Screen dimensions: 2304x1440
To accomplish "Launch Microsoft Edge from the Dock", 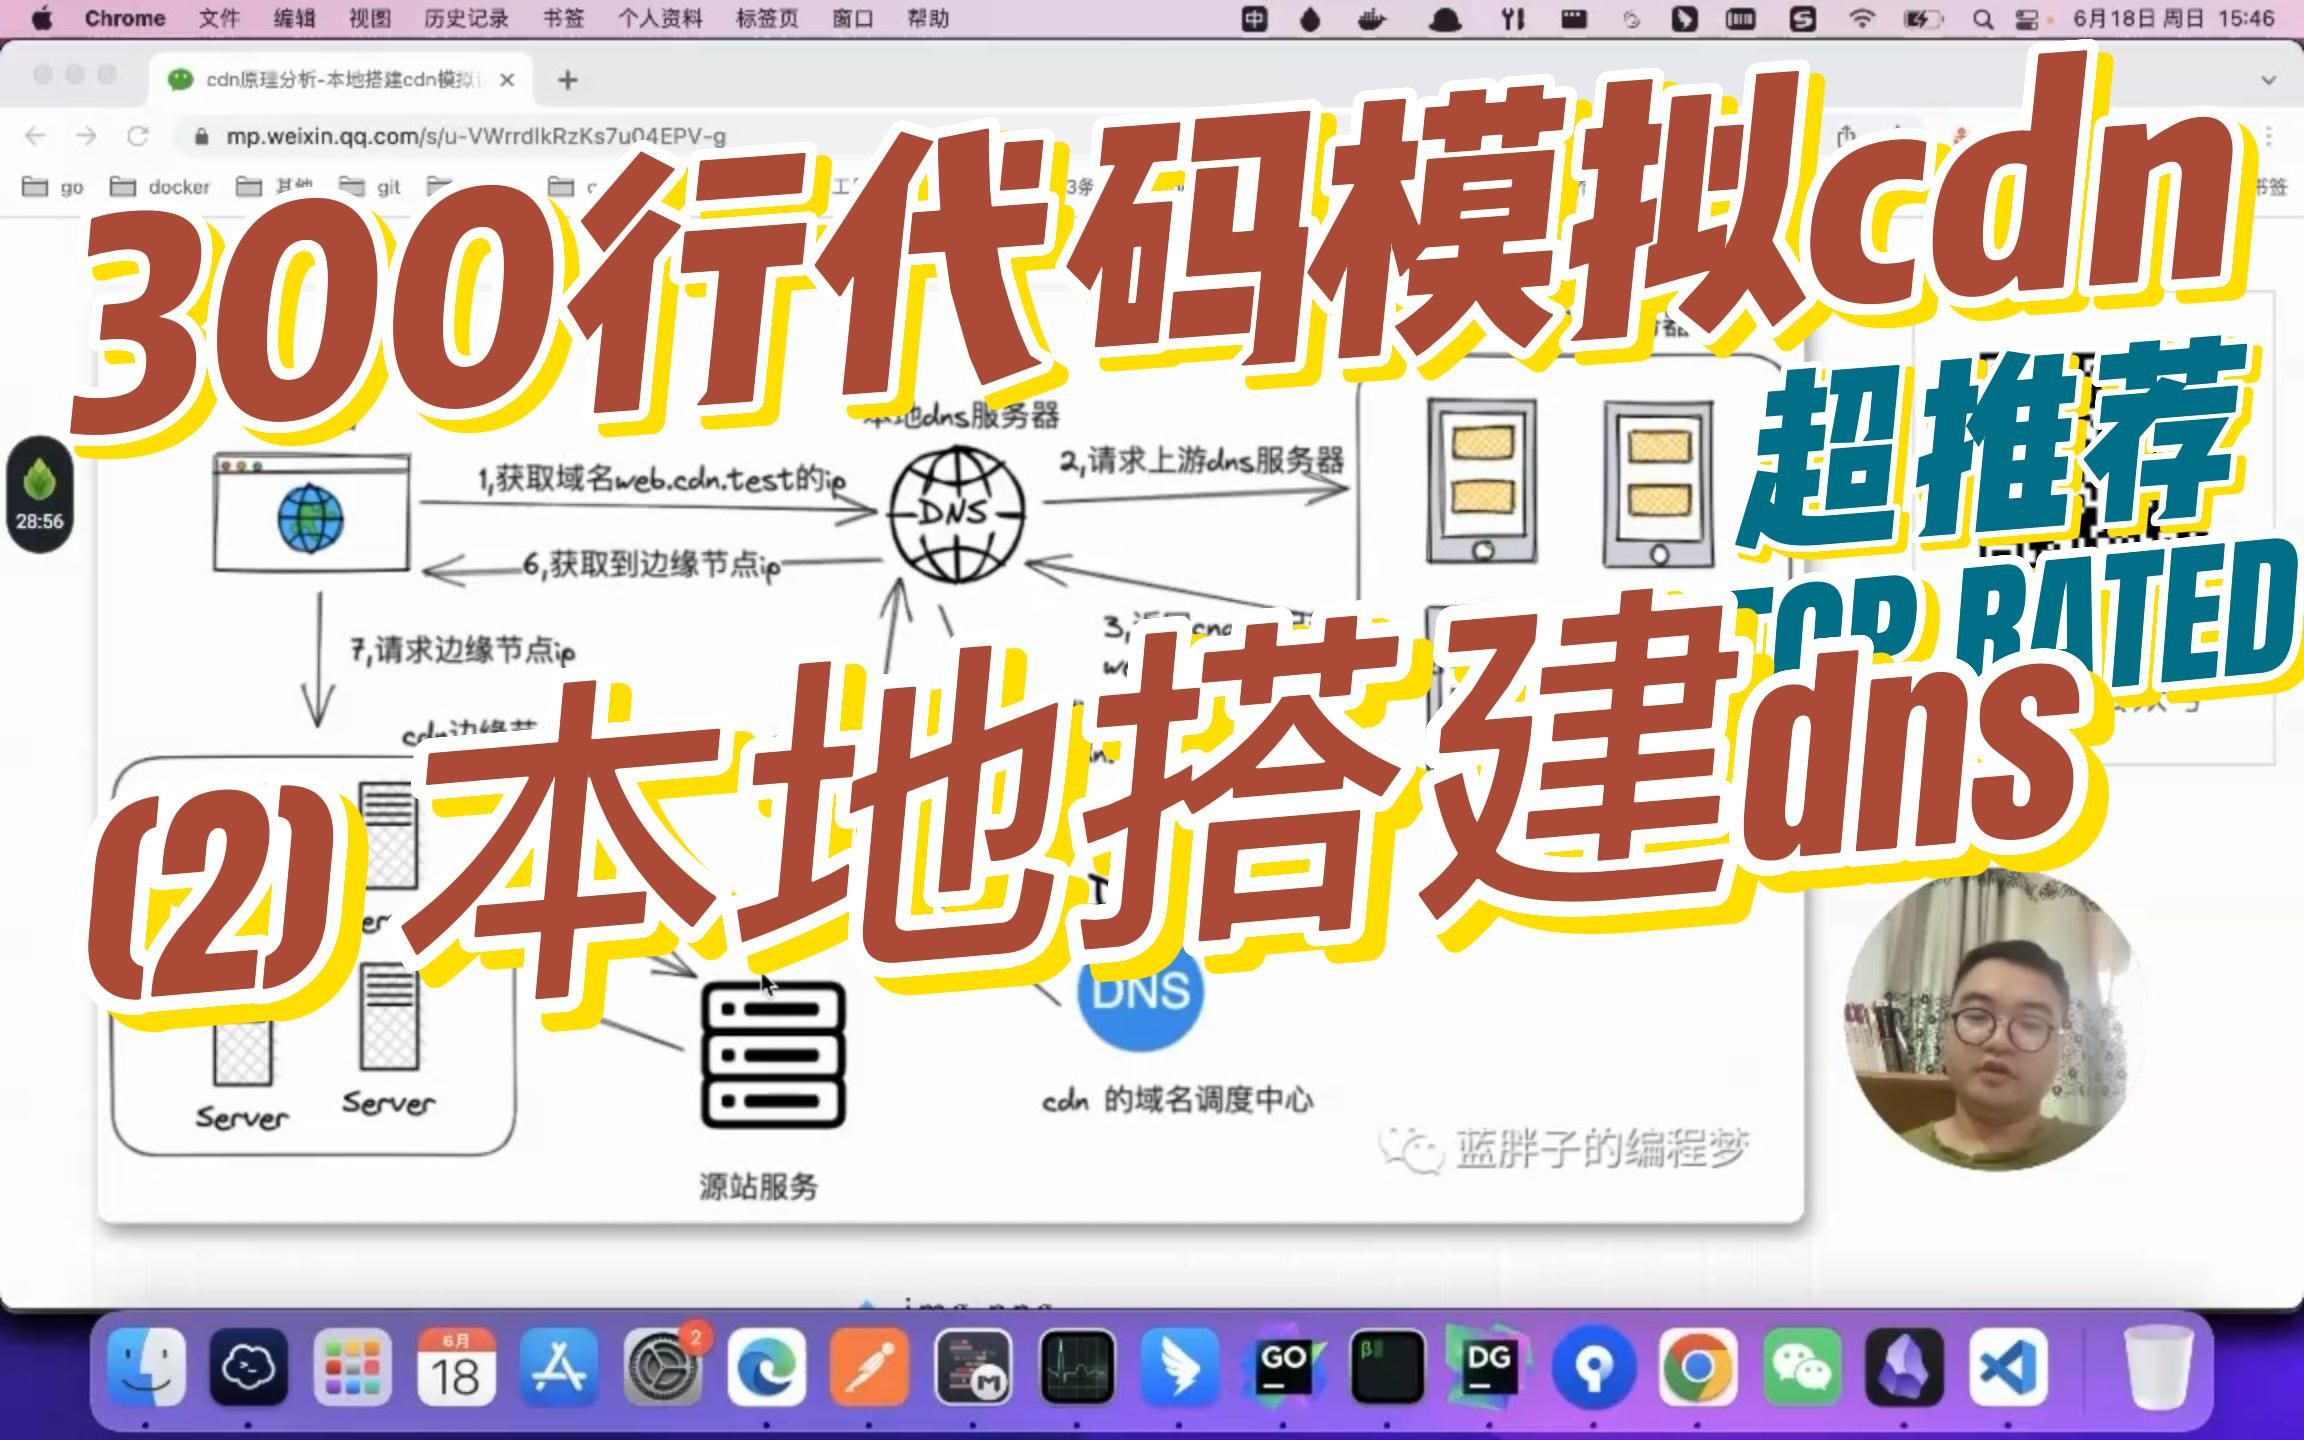I will pos(766,1367).
